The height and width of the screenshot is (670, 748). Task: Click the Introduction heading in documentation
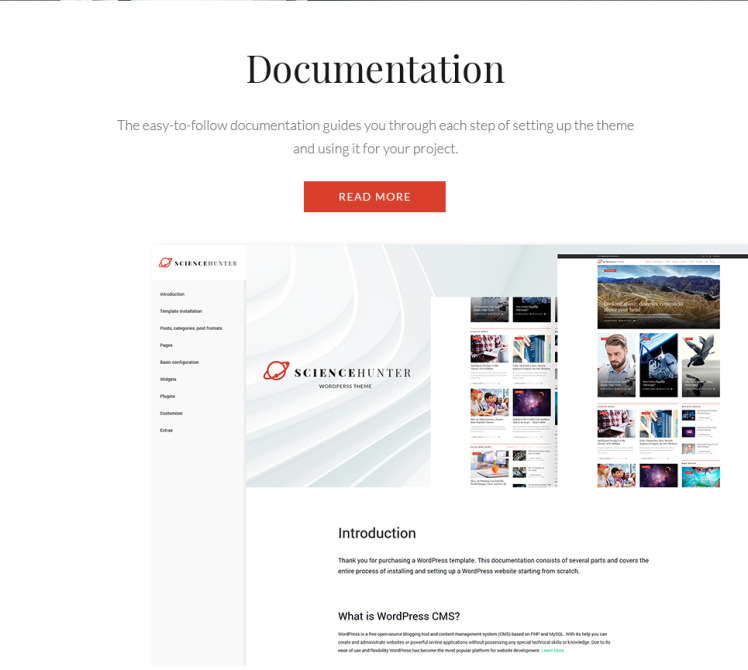coord(376,533)
